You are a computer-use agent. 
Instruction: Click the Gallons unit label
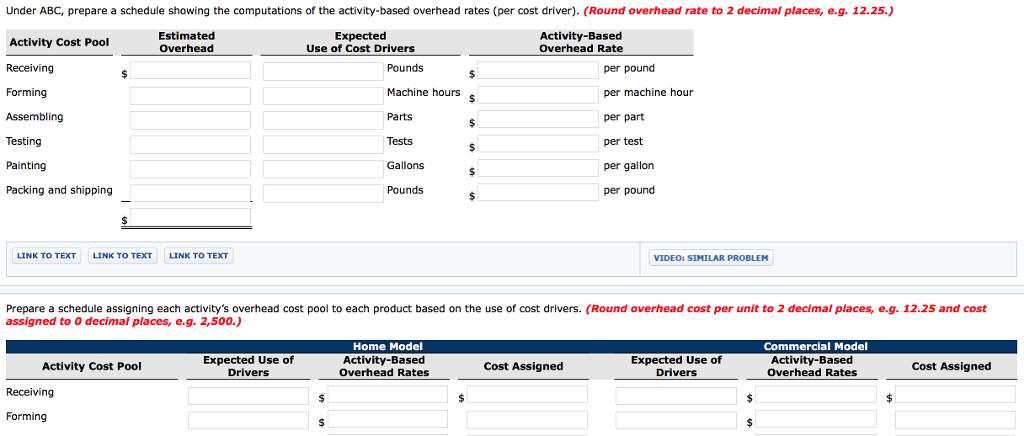[x=405, y=166]
